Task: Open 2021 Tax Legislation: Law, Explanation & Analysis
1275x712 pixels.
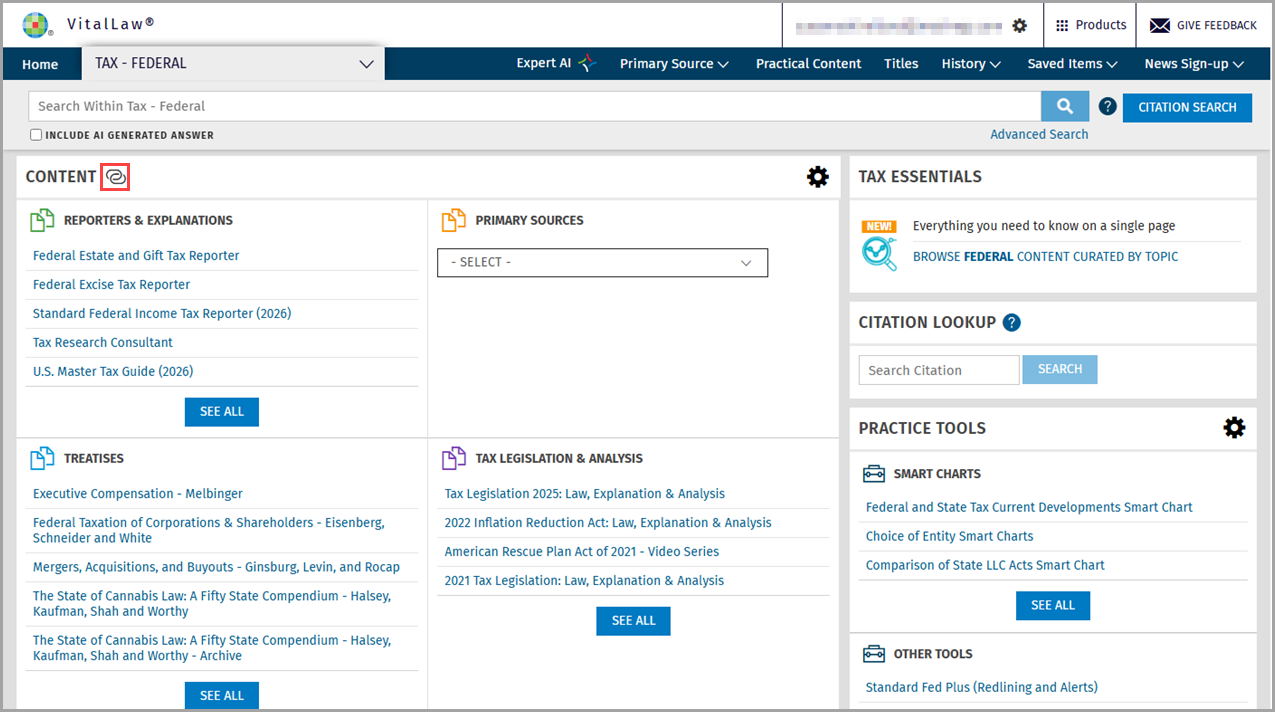Action: [x=584, y=581]
